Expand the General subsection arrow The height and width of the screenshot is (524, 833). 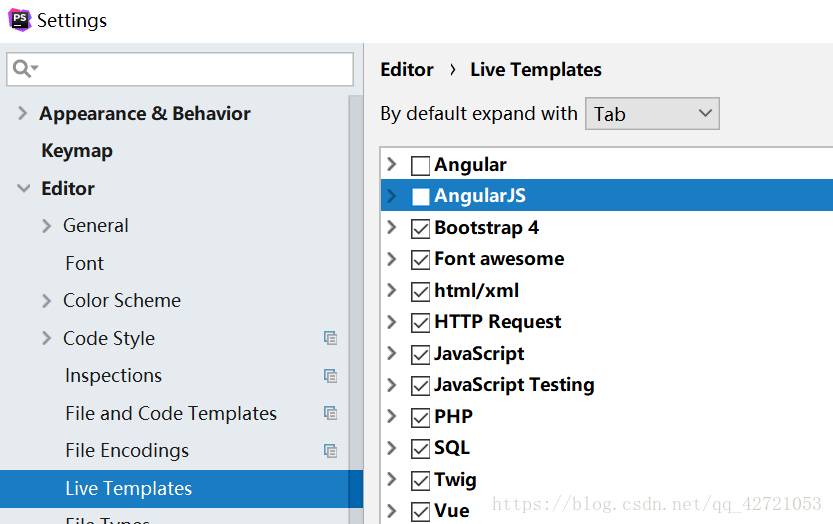(47, 226)
